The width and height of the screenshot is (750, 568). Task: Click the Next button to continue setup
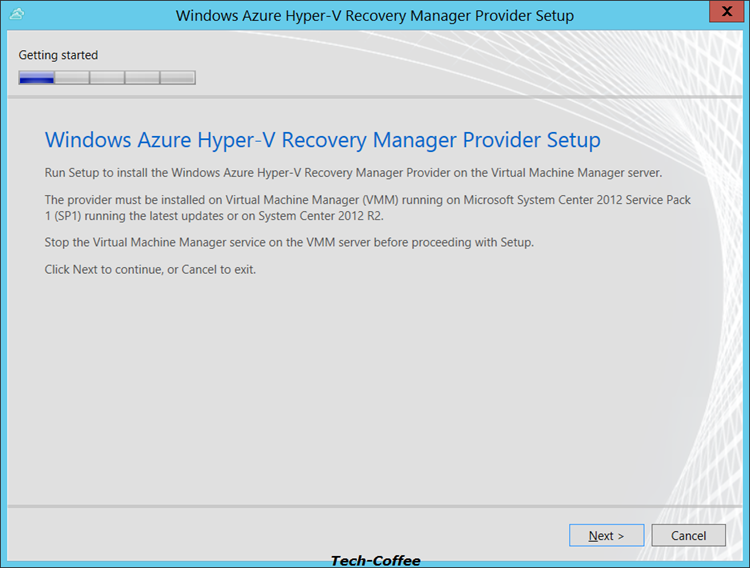[607, 535]
